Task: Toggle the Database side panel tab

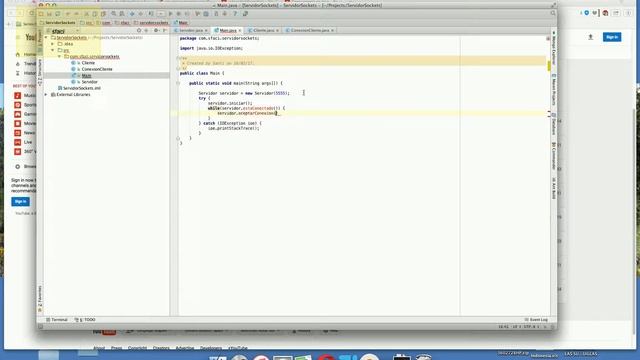Action: pos(554,124)
